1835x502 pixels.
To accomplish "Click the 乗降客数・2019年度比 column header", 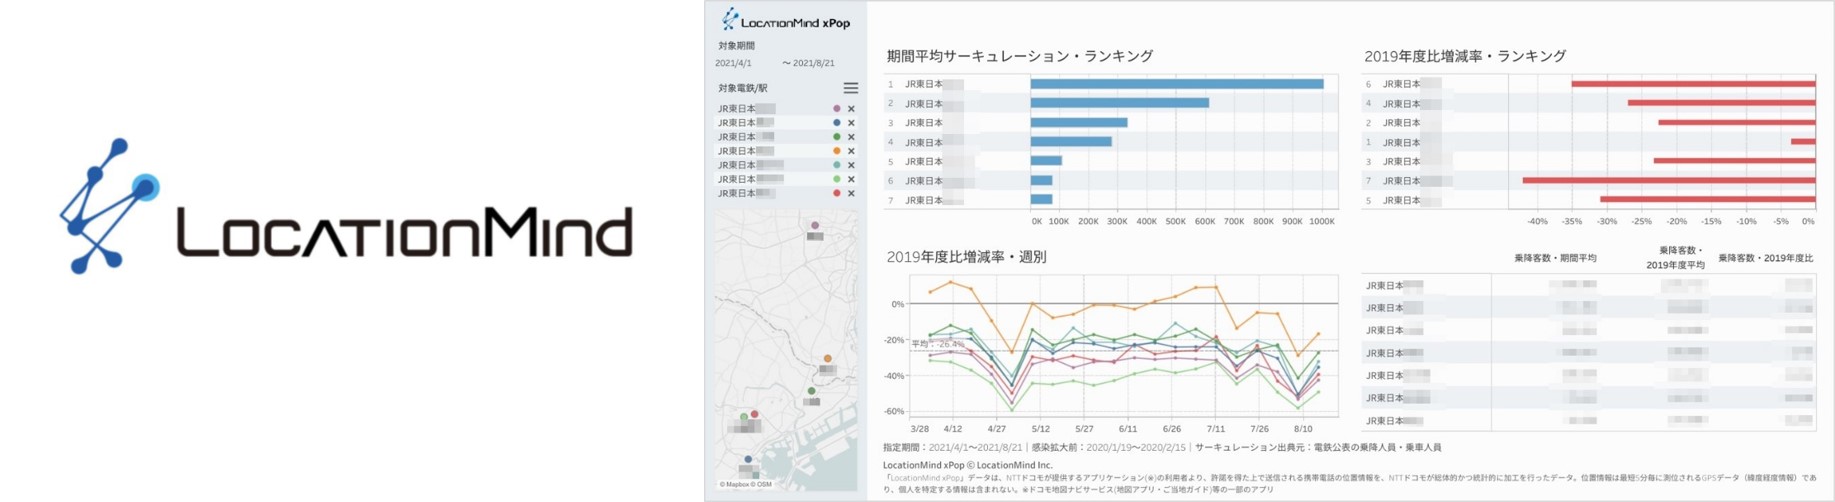I will tap(1765, 258).
